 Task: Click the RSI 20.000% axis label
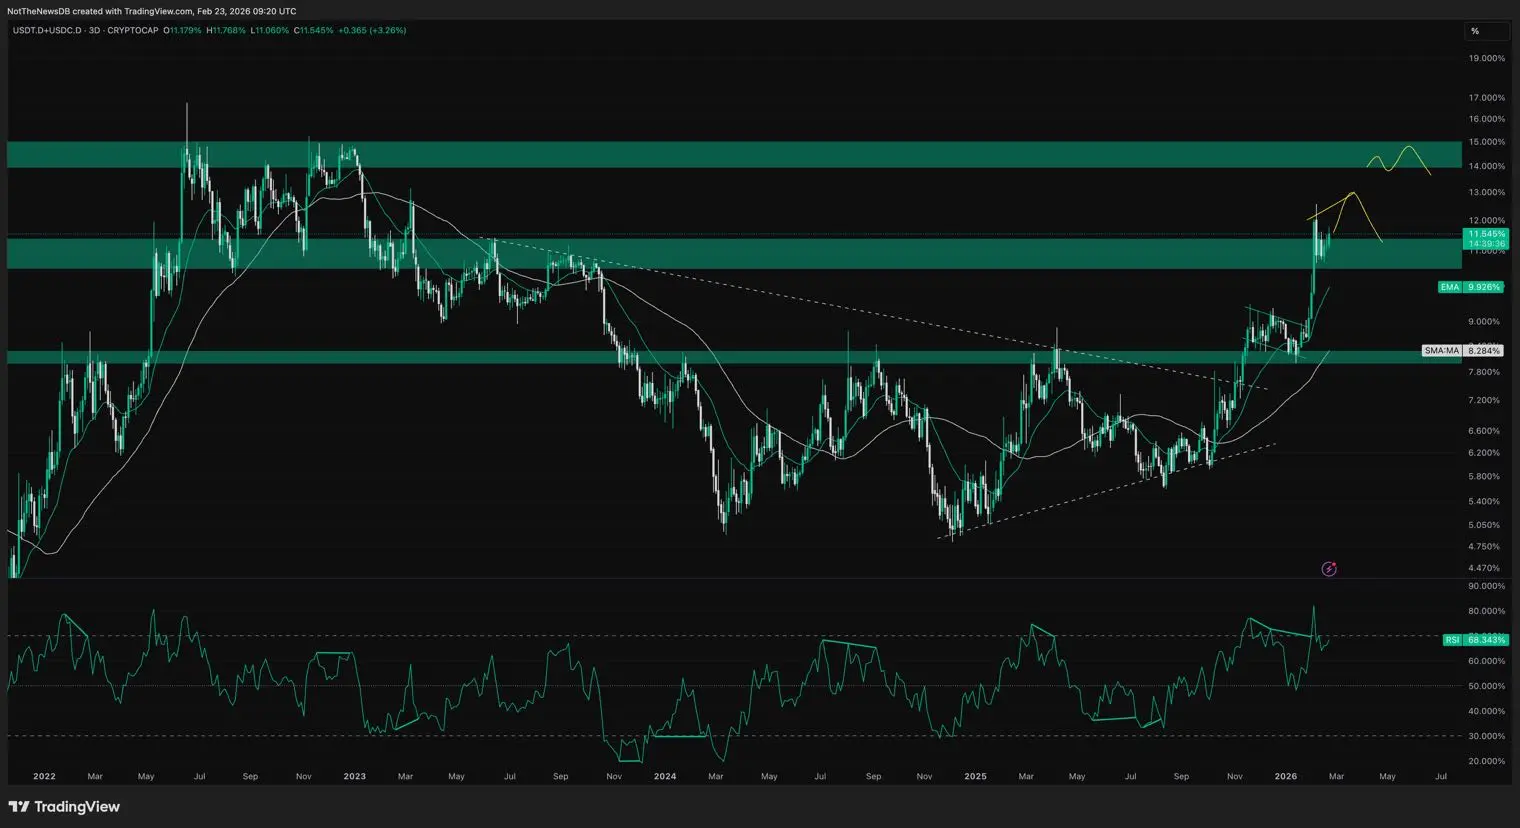pos(1486,761)
